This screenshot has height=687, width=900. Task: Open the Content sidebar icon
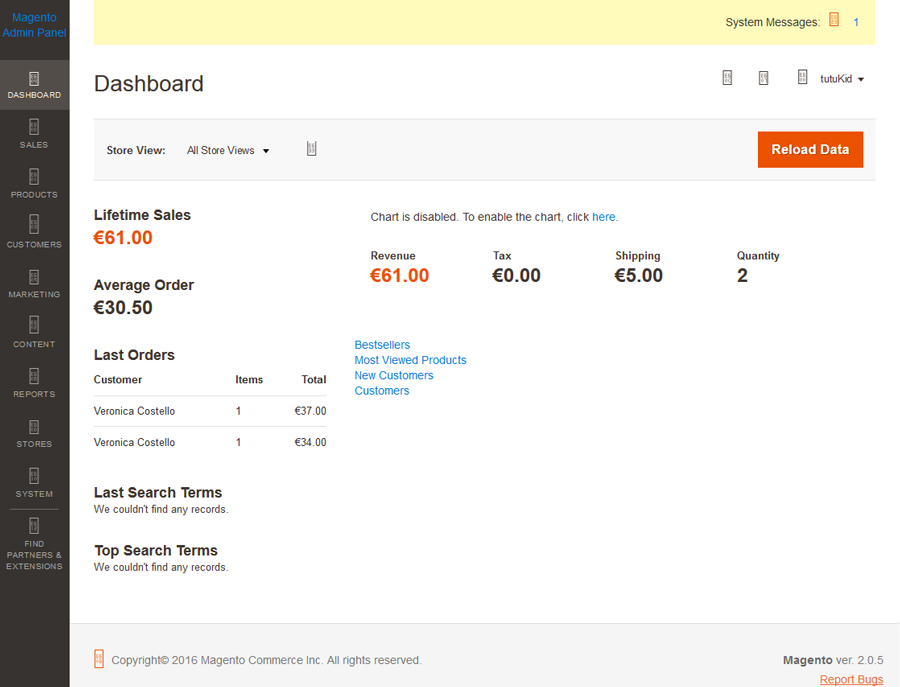pyautogui.click(x=34, y=326)
